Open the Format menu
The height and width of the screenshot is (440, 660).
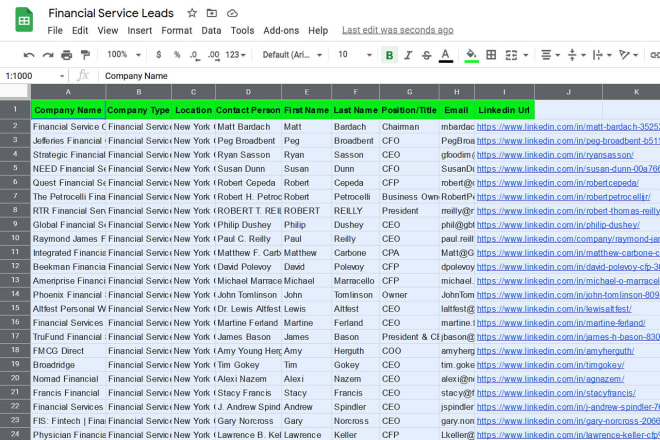click(176, 30)
